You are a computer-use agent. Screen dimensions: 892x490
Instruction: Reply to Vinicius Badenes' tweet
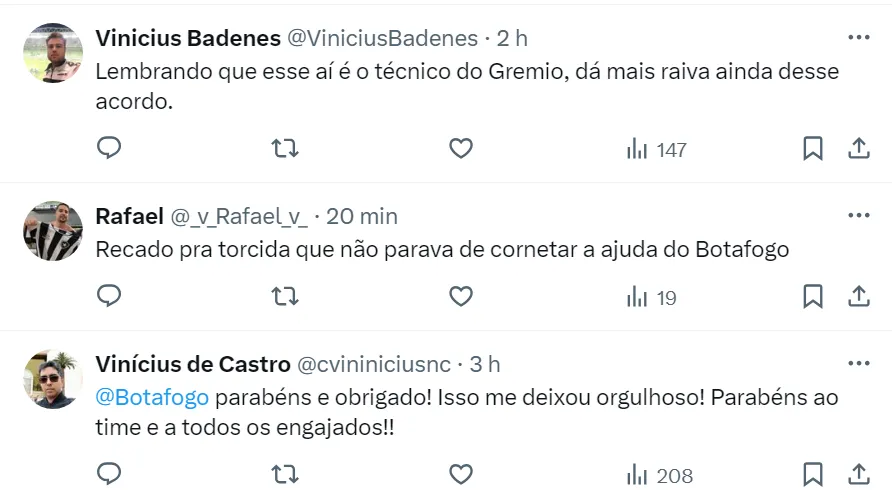coord(109,149)
